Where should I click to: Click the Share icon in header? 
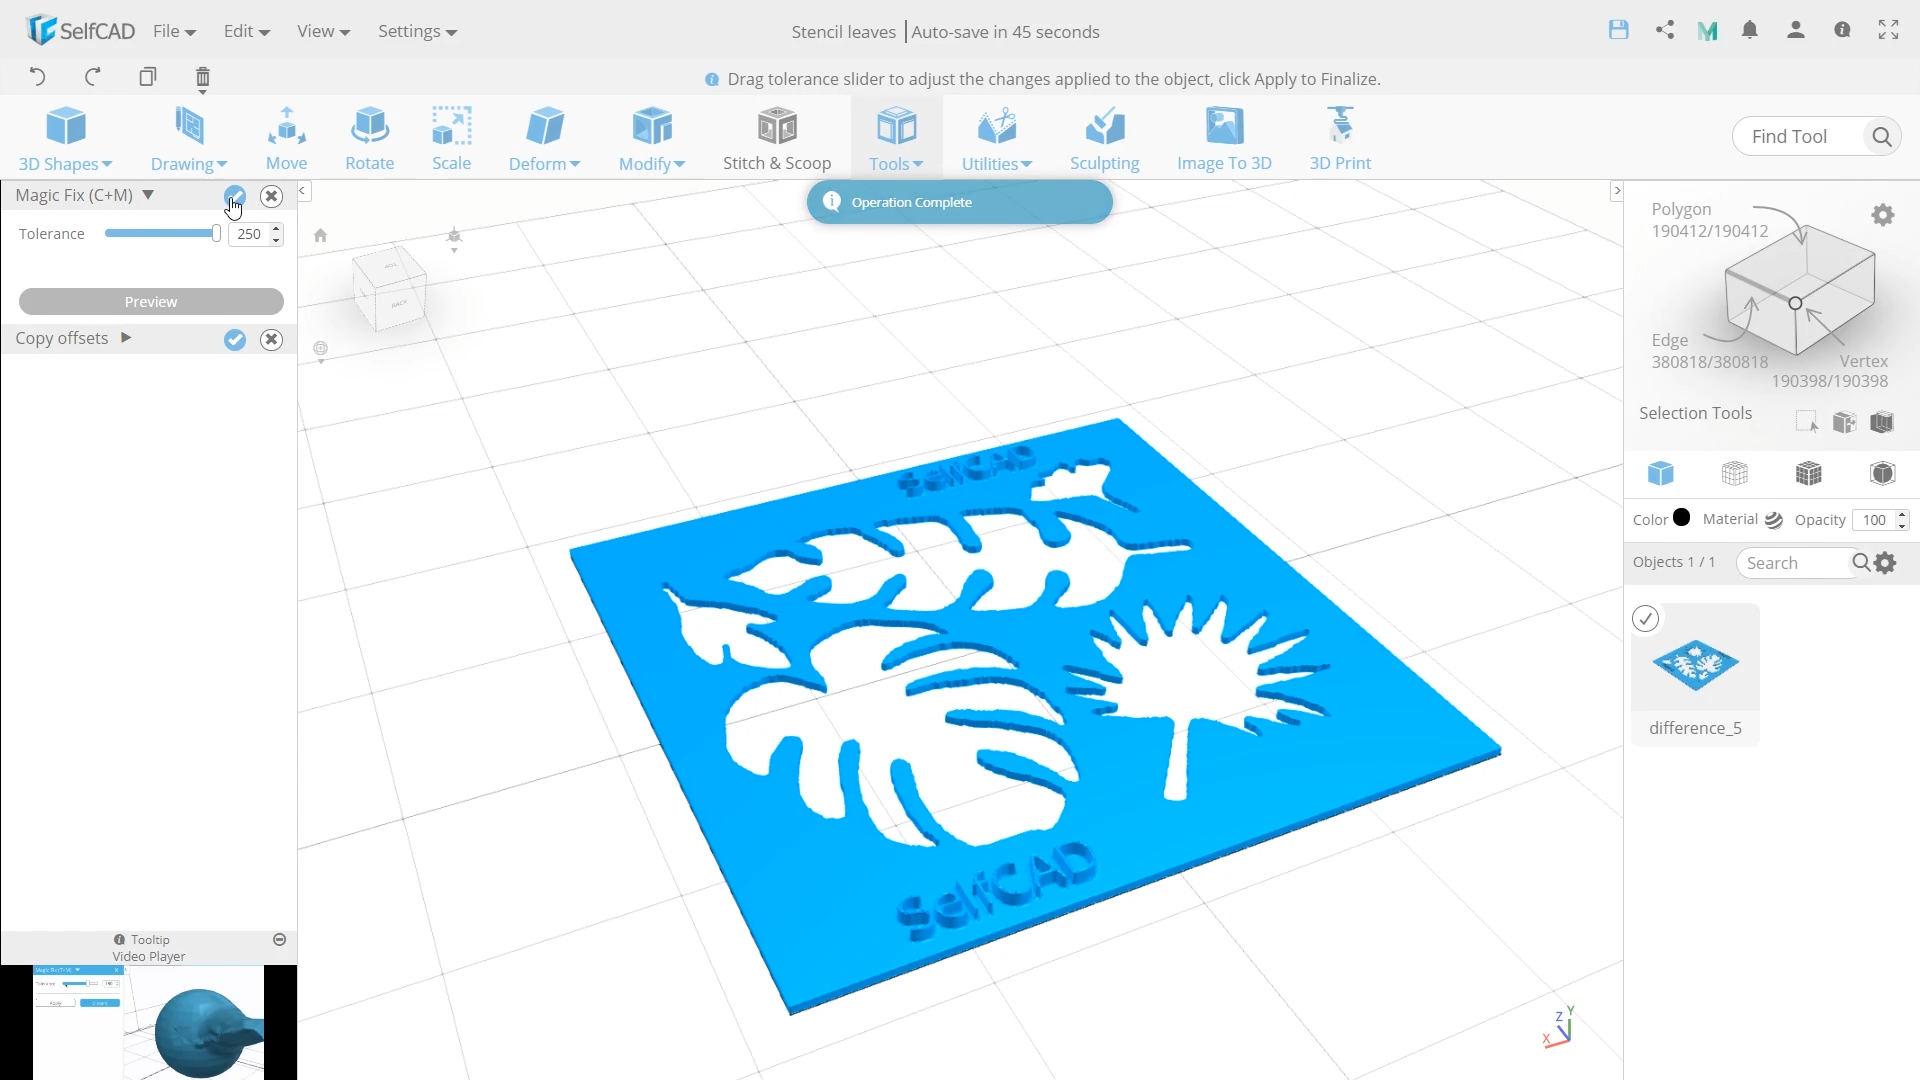pyautogui.click(x=1665, y=30)
